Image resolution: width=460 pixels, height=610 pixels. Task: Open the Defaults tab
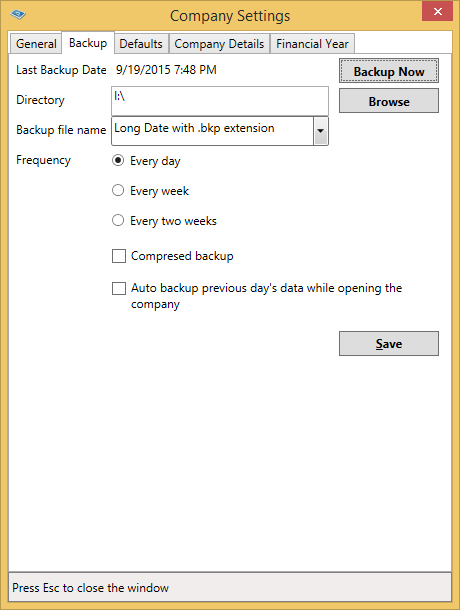141,44
